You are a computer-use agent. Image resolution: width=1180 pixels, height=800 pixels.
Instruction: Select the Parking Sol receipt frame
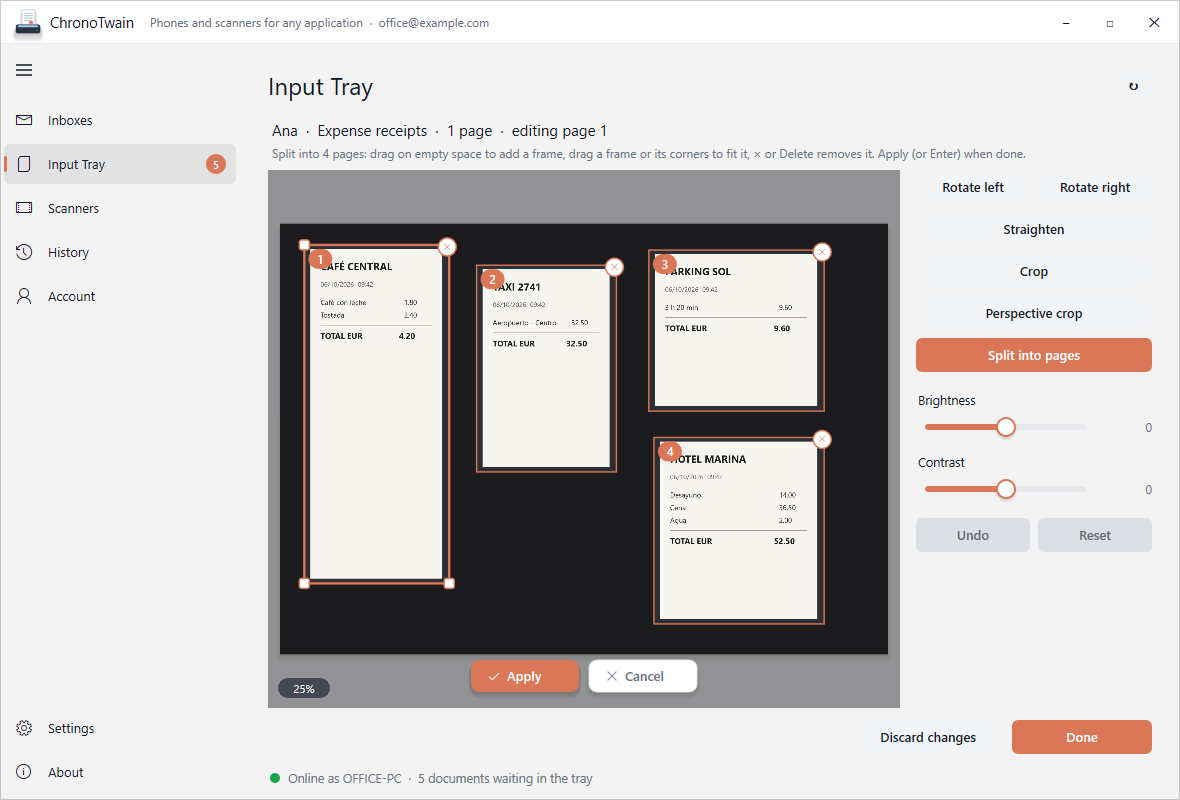tap(736, 331)
